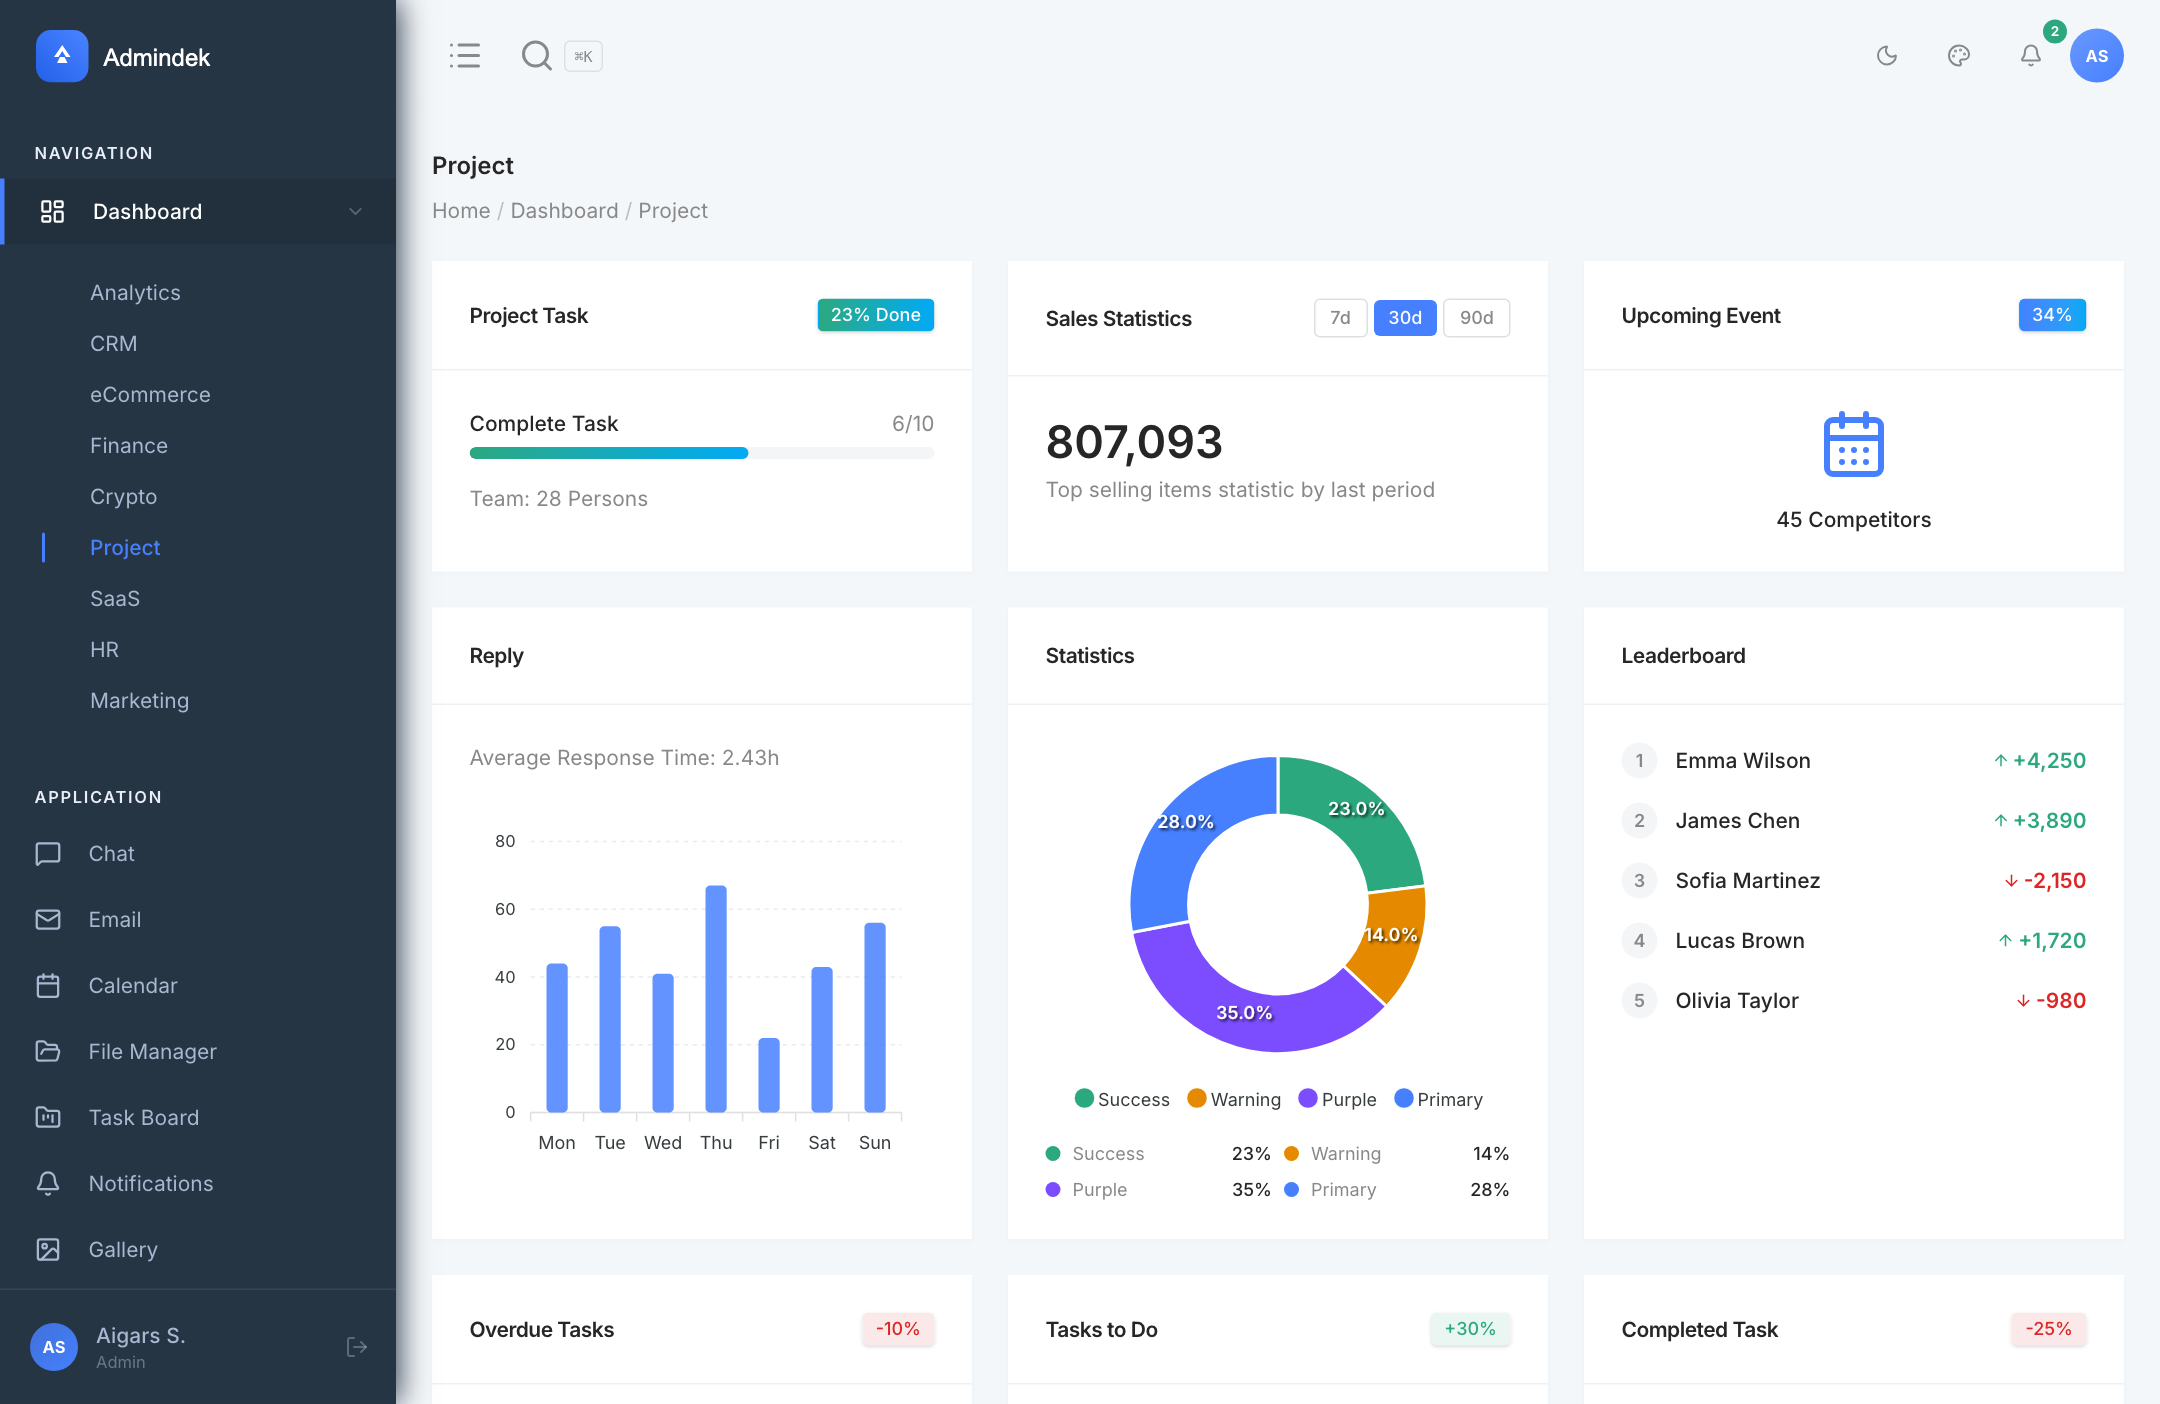Open the Calendar application icon
The height and width of the screenshot is (1404, 2160).
[x=49, y=985]
